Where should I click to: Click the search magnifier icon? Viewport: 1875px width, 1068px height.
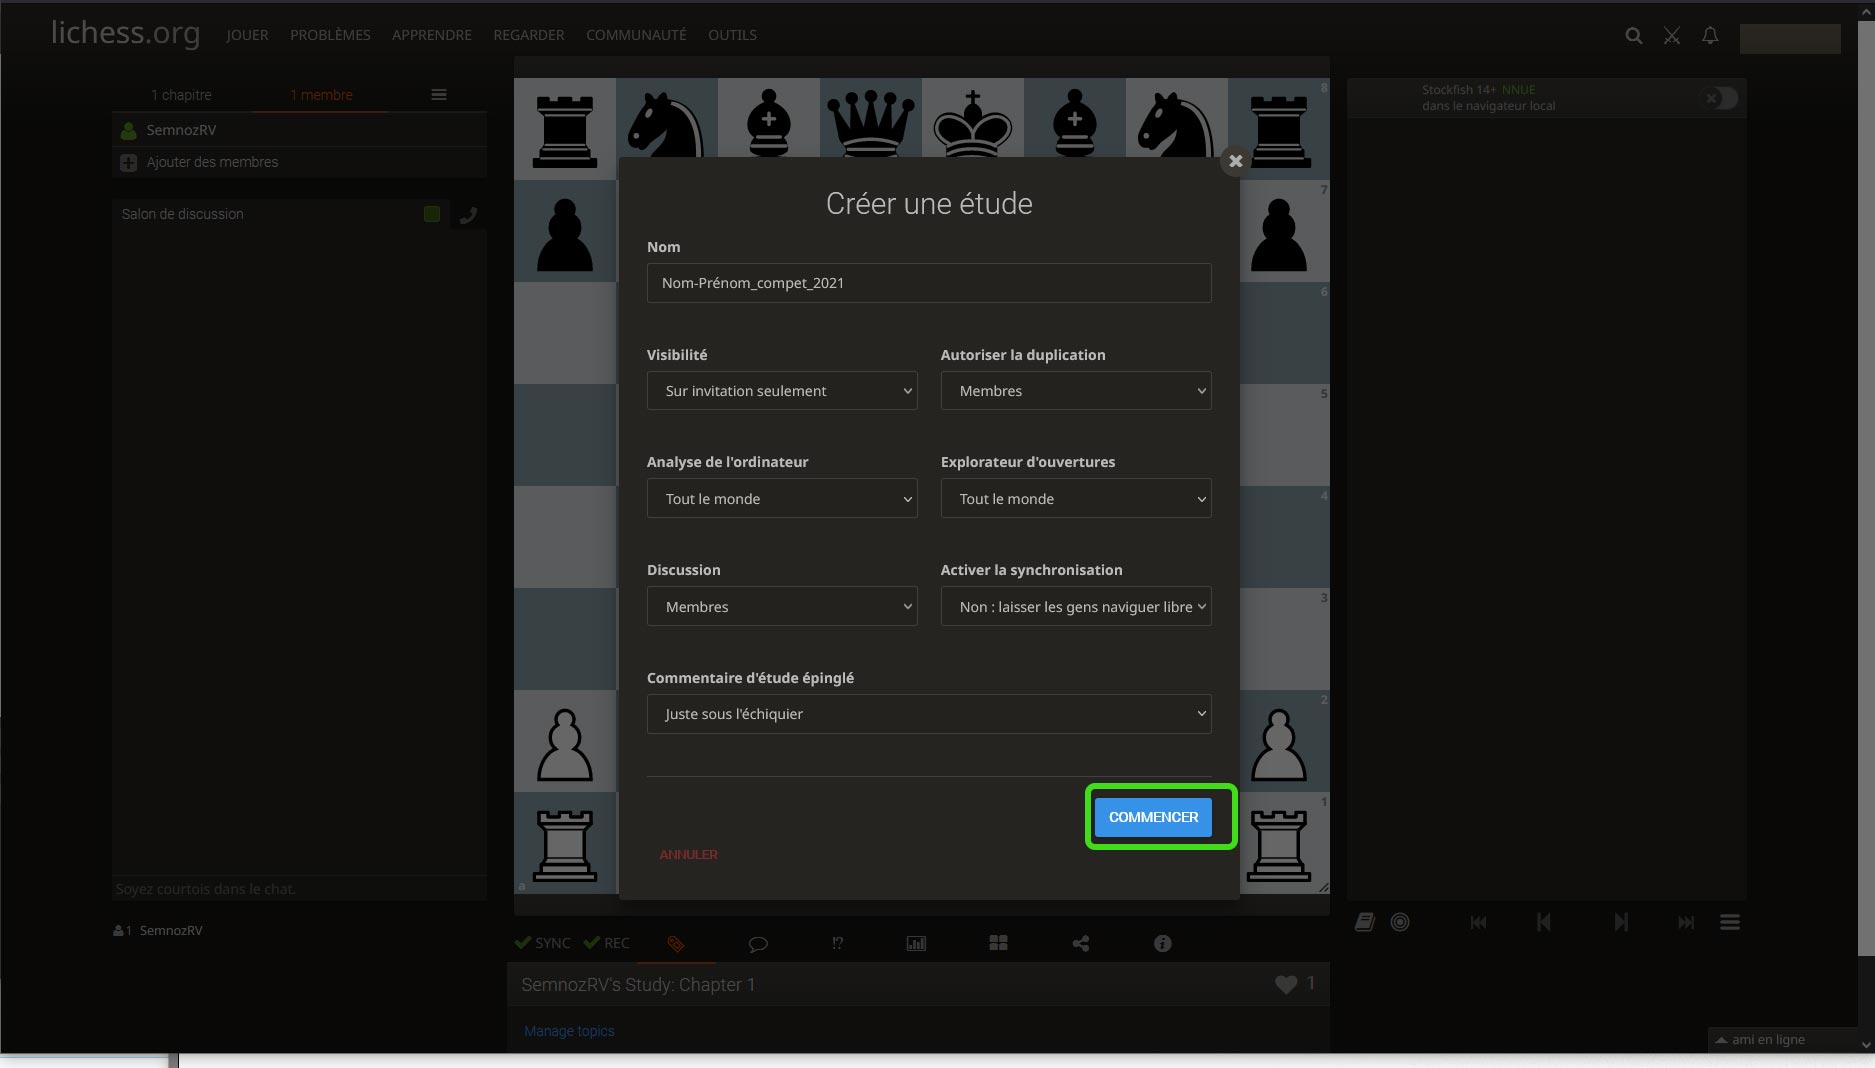click(1633, 36)
